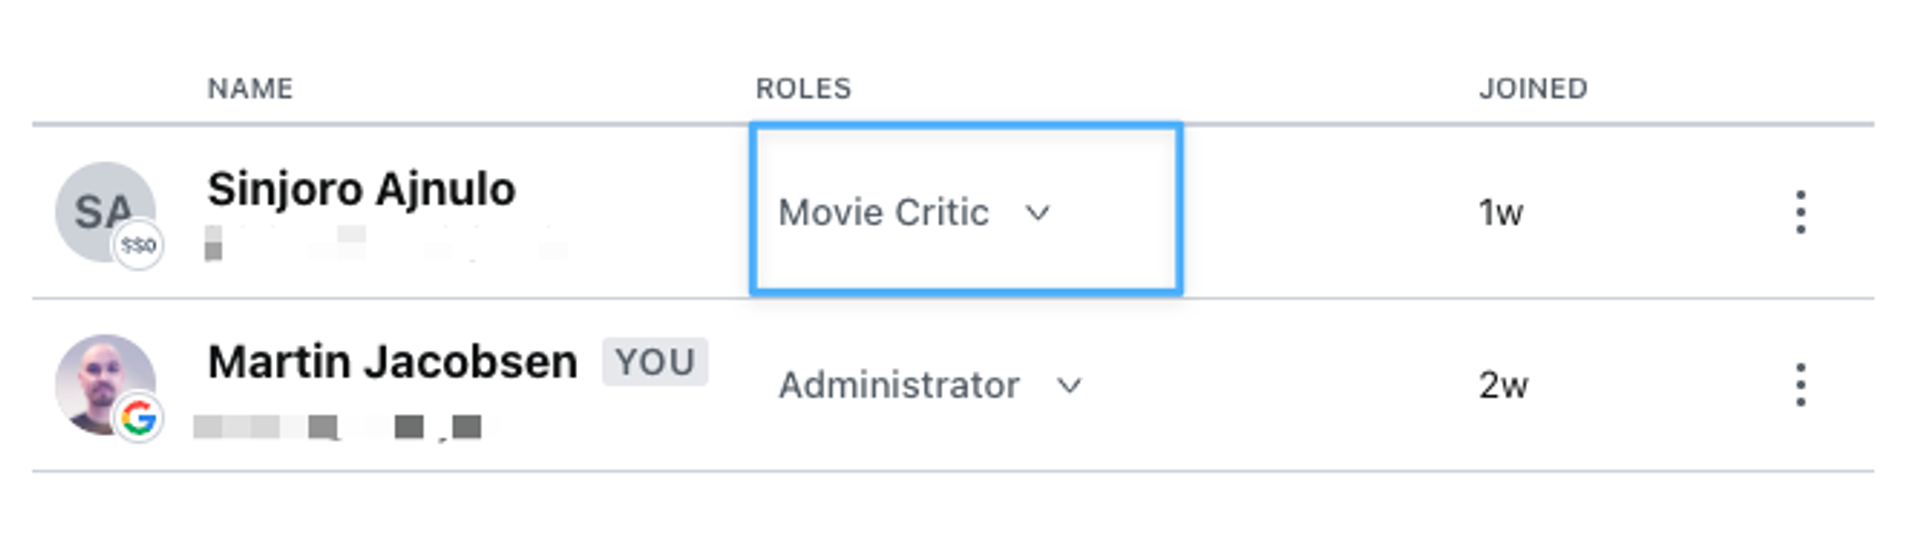1920x544 pixels.
Task: Click the blurred email under Sinjoro Ajnulo
Action: coord(385,244)
